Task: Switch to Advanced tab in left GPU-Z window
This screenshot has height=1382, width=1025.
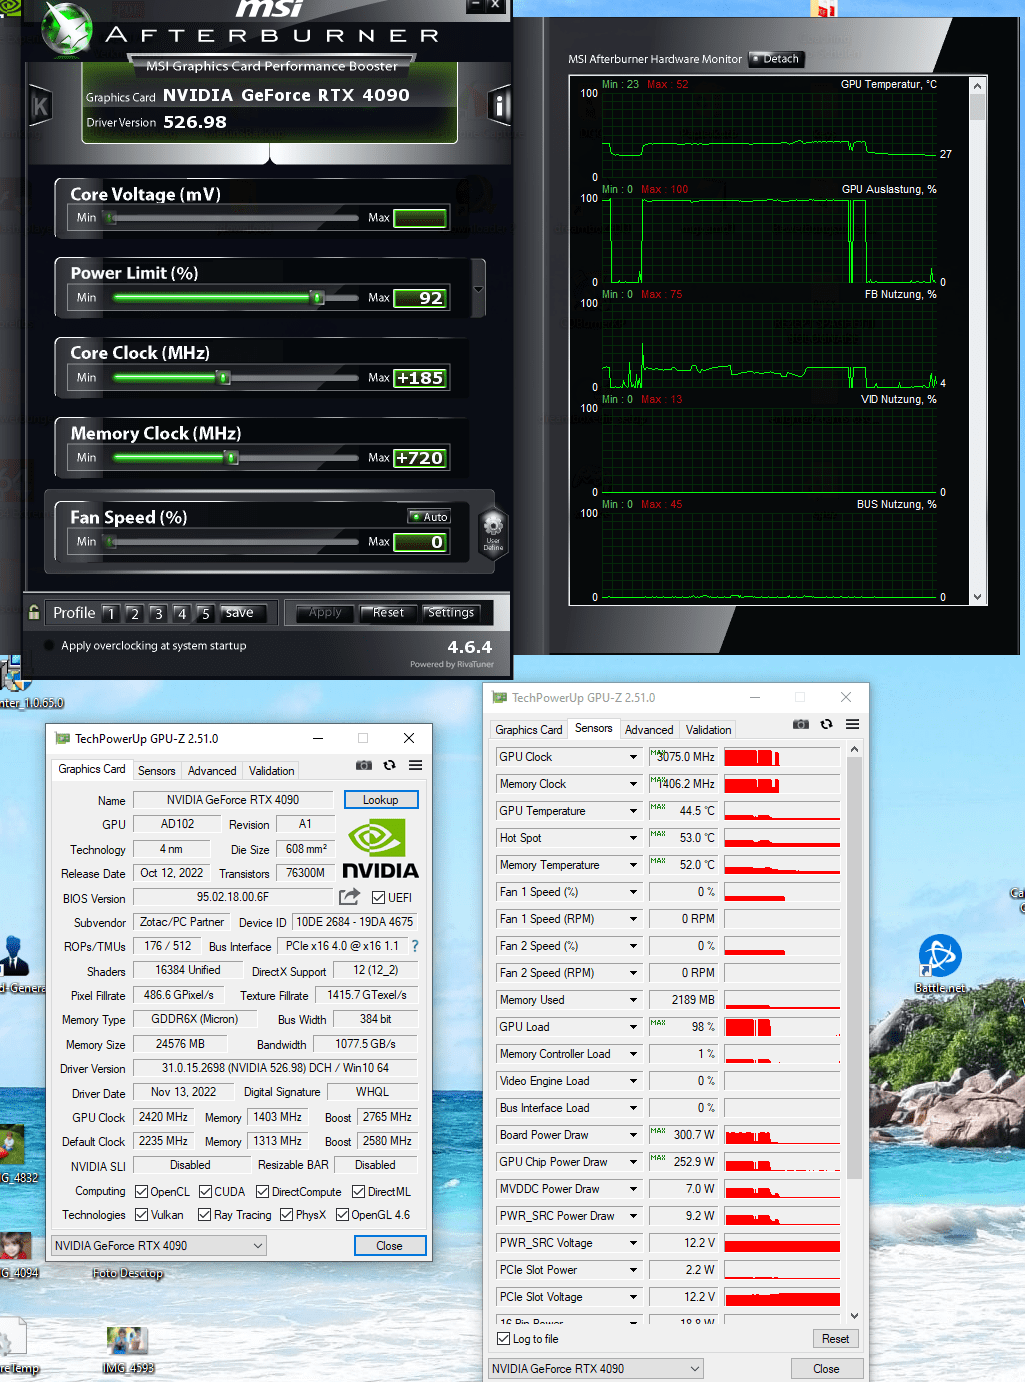Action: (212, 771)
